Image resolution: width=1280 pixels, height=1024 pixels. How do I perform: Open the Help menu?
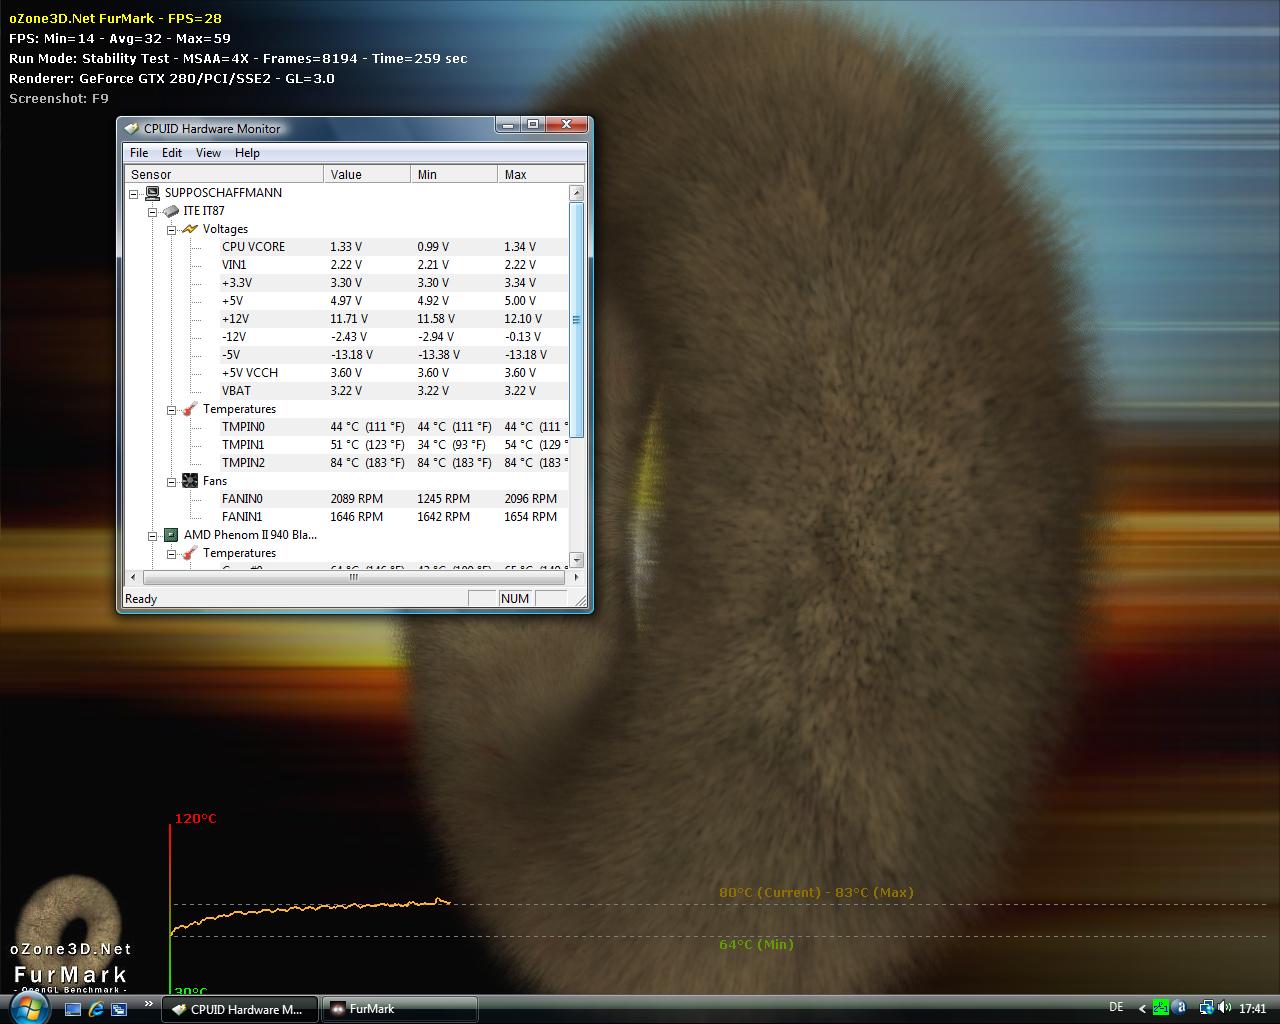tap(247, 153)
